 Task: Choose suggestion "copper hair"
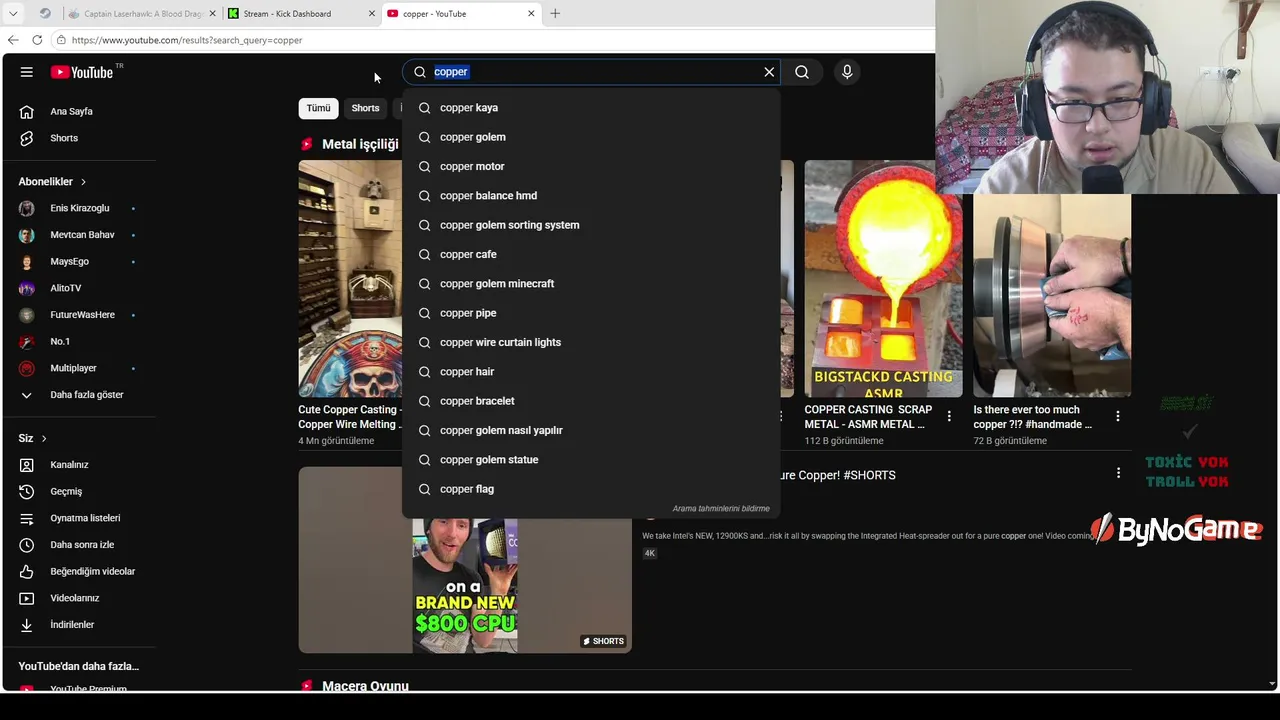(x=591, y=372)
